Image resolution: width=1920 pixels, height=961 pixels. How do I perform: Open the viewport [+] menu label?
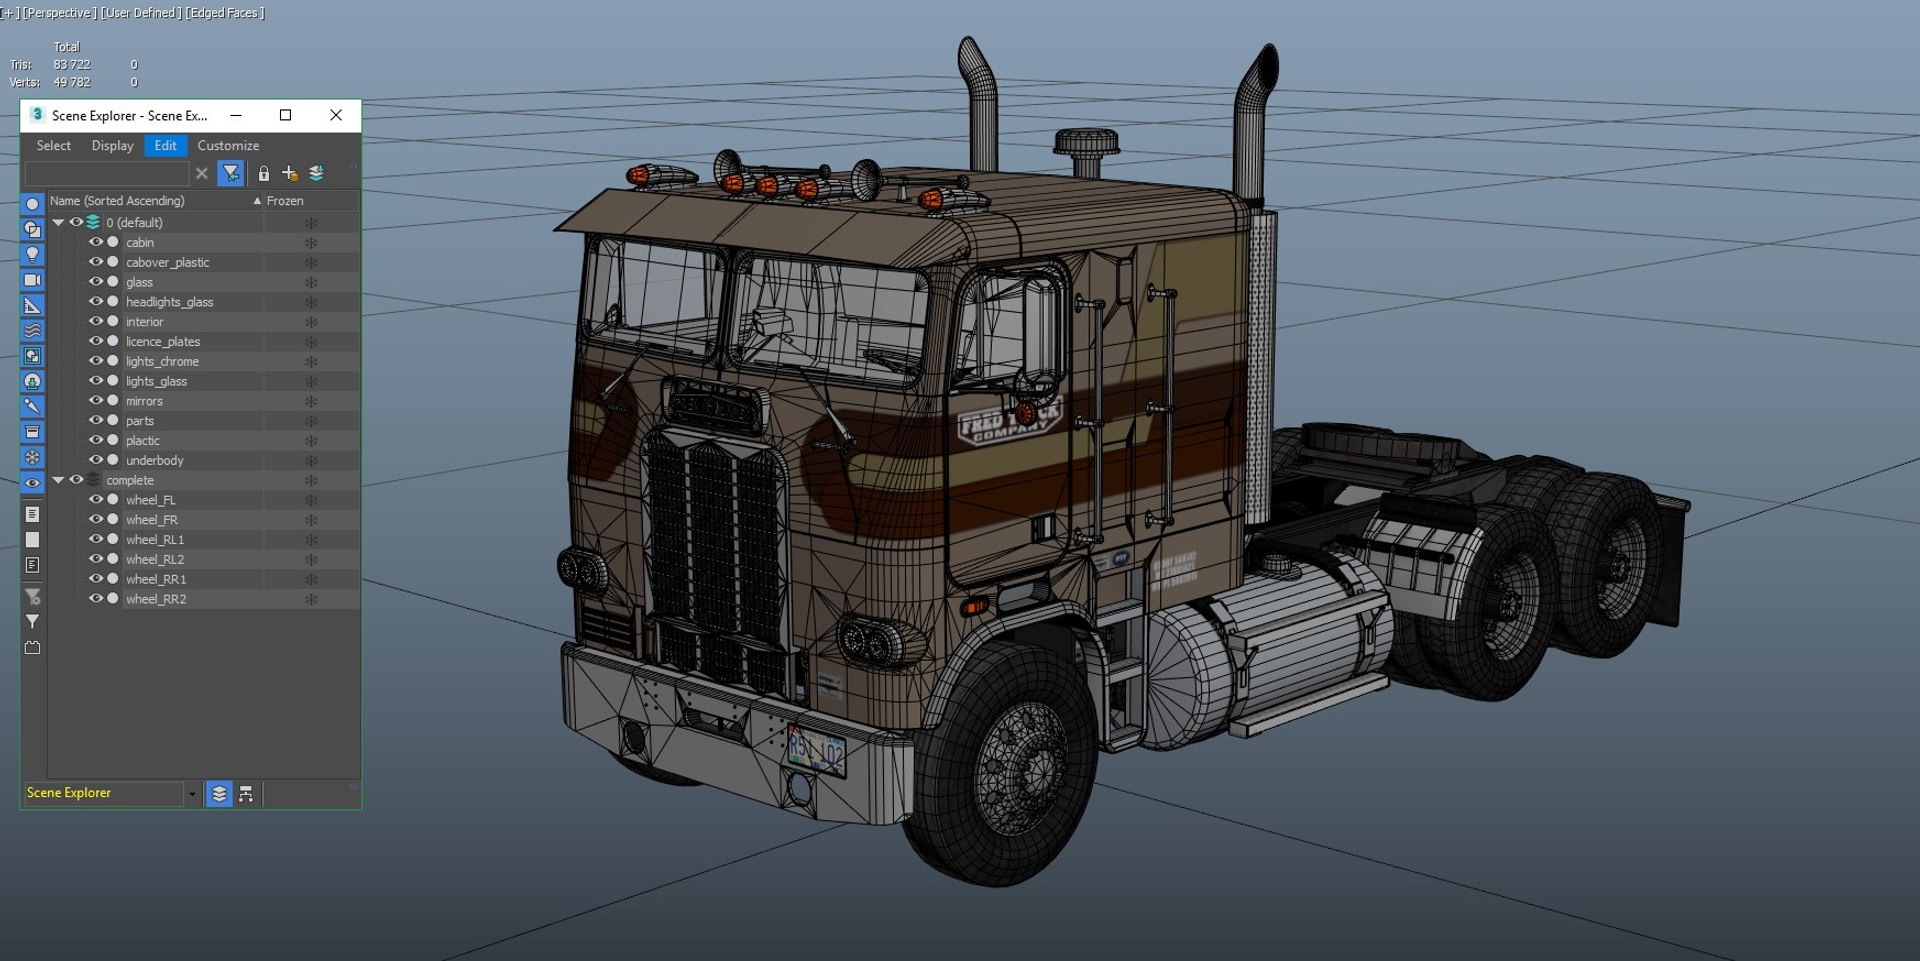click(9, 13)
